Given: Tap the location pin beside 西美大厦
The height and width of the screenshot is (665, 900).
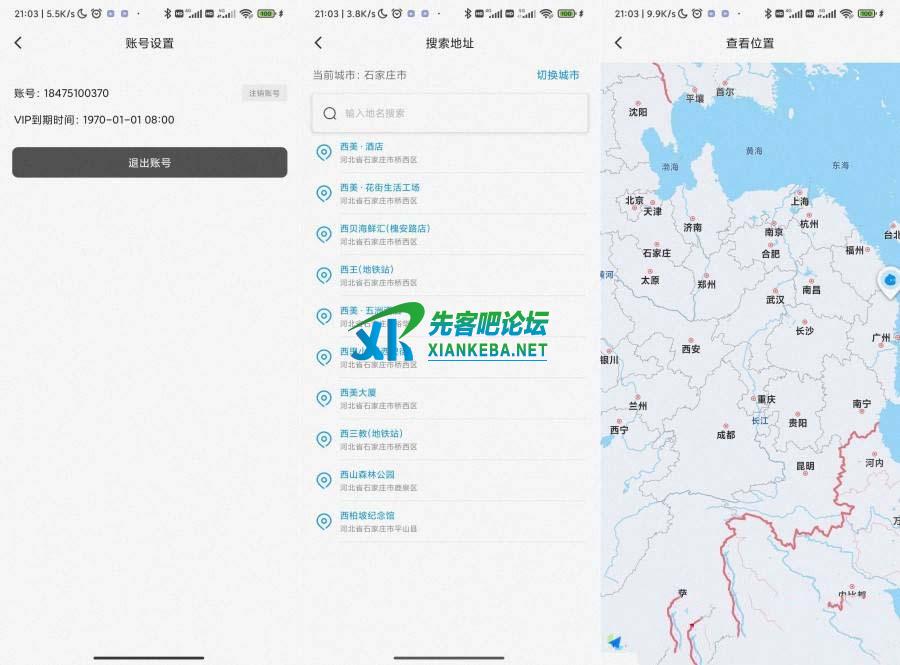Looking at the screenshot, I should 323,398.
